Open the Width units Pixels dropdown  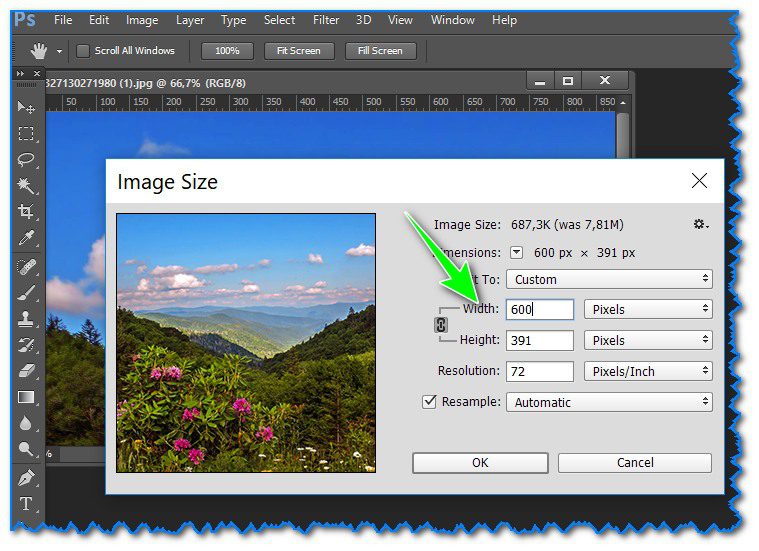[x=647, y=310]
